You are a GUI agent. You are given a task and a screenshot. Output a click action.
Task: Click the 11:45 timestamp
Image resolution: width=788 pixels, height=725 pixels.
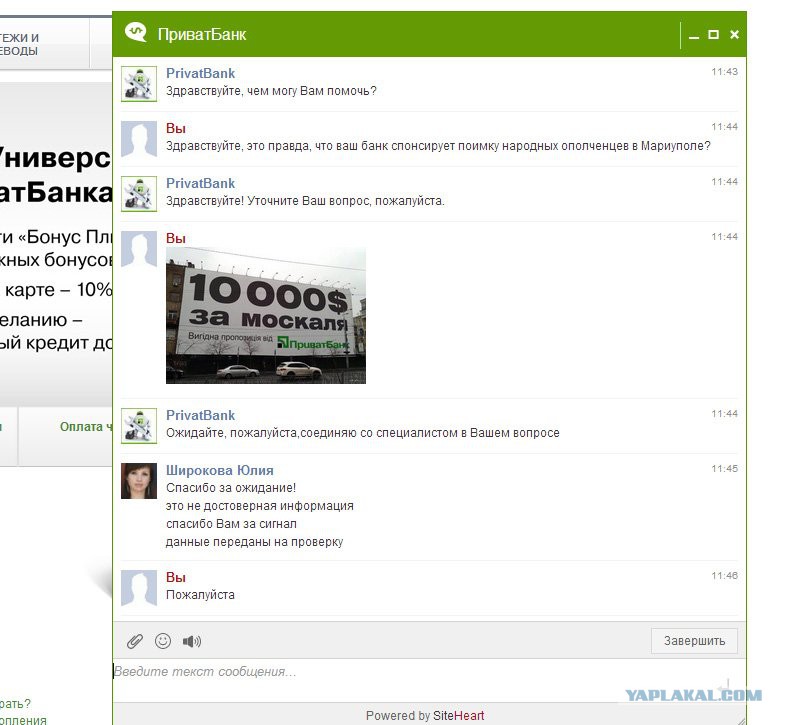click(724, 469)
